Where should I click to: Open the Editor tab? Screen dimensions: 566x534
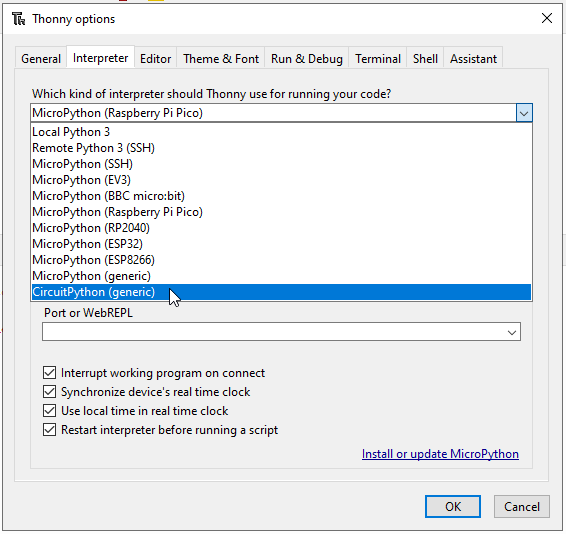click(156, 58)
